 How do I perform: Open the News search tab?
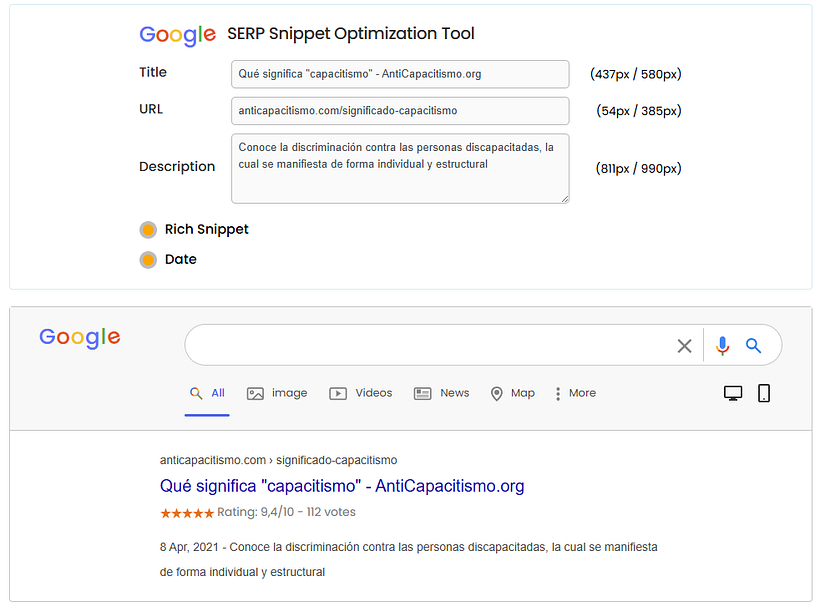coord(442,393)
